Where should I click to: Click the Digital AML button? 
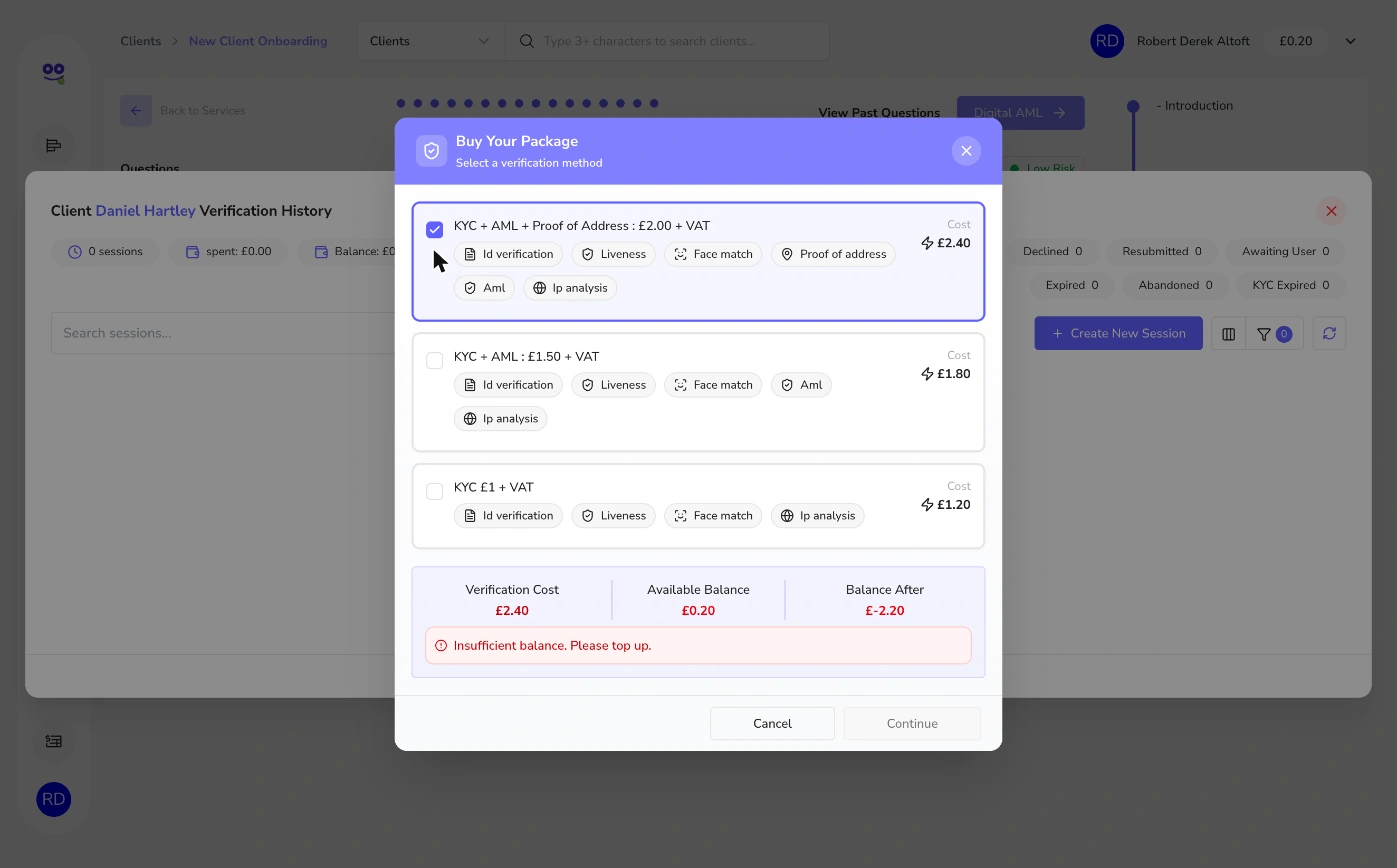pyautogui.click(x=1020, y=113)
